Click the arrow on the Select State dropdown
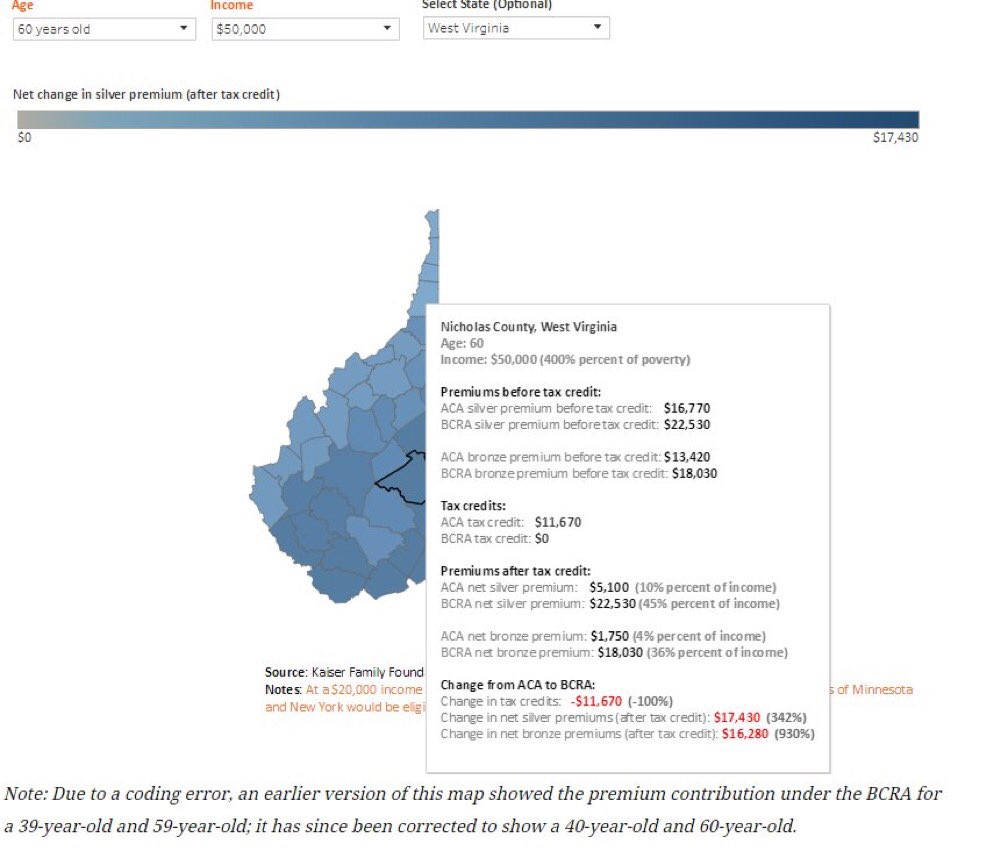 point(597,27)
